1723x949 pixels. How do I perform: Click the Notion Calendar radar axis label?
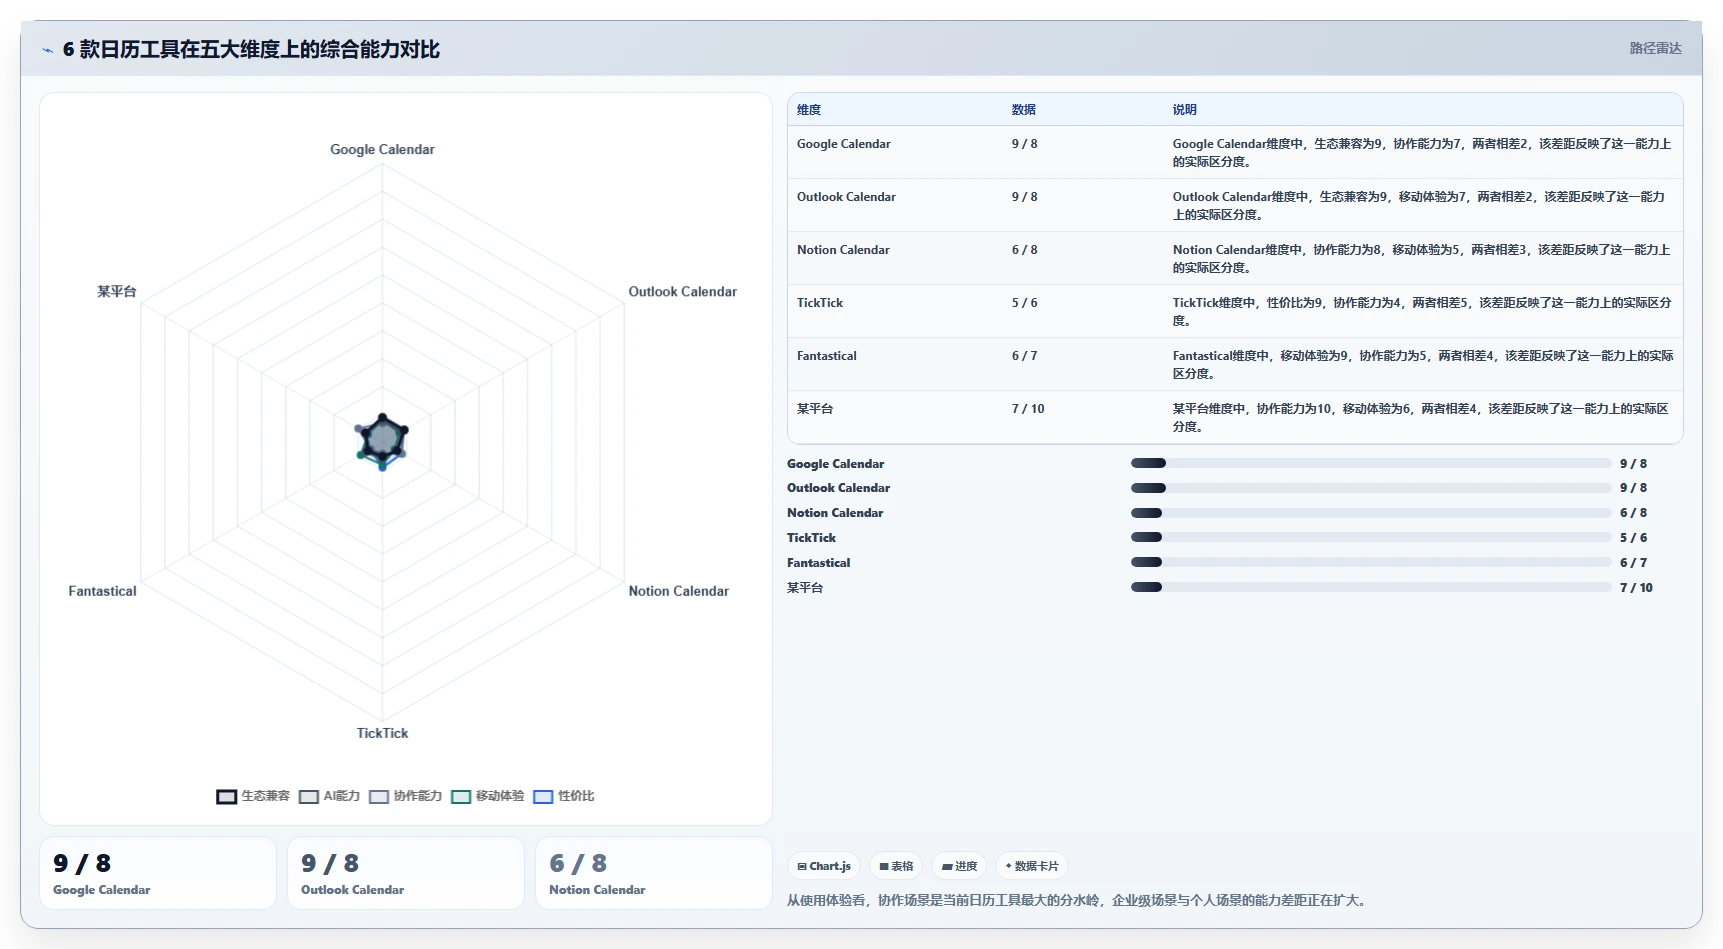pos(678,592)
